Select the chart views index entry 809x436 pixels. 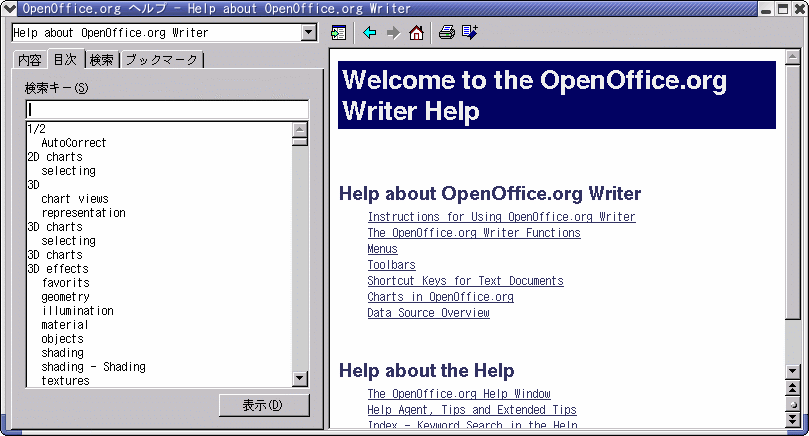tap(75, 199)
